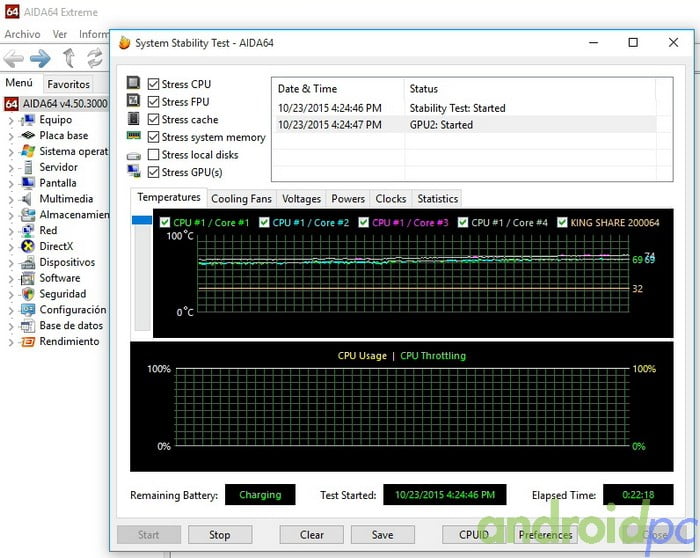The width and height of the screenshot is (700, 558).
Task: Click the Placa base motherboard icon
Action: coord(28,135)
